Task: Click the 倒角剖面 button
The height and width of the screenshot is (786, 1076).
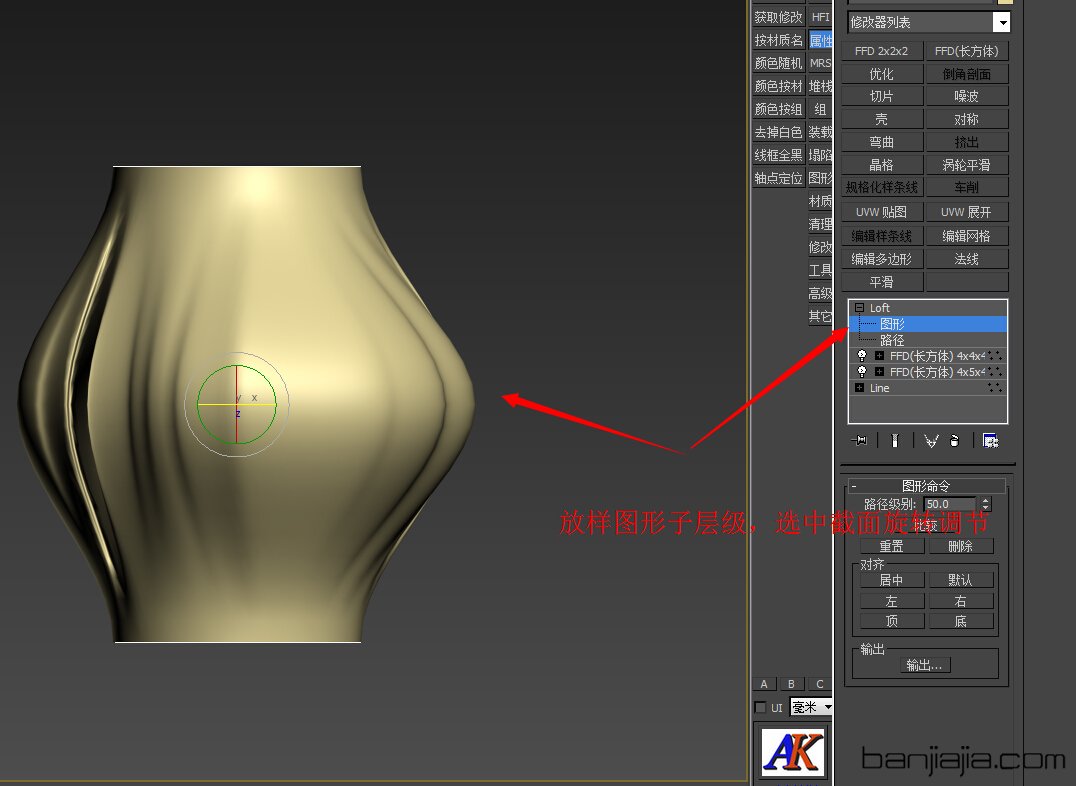Action: coord(966,73)
